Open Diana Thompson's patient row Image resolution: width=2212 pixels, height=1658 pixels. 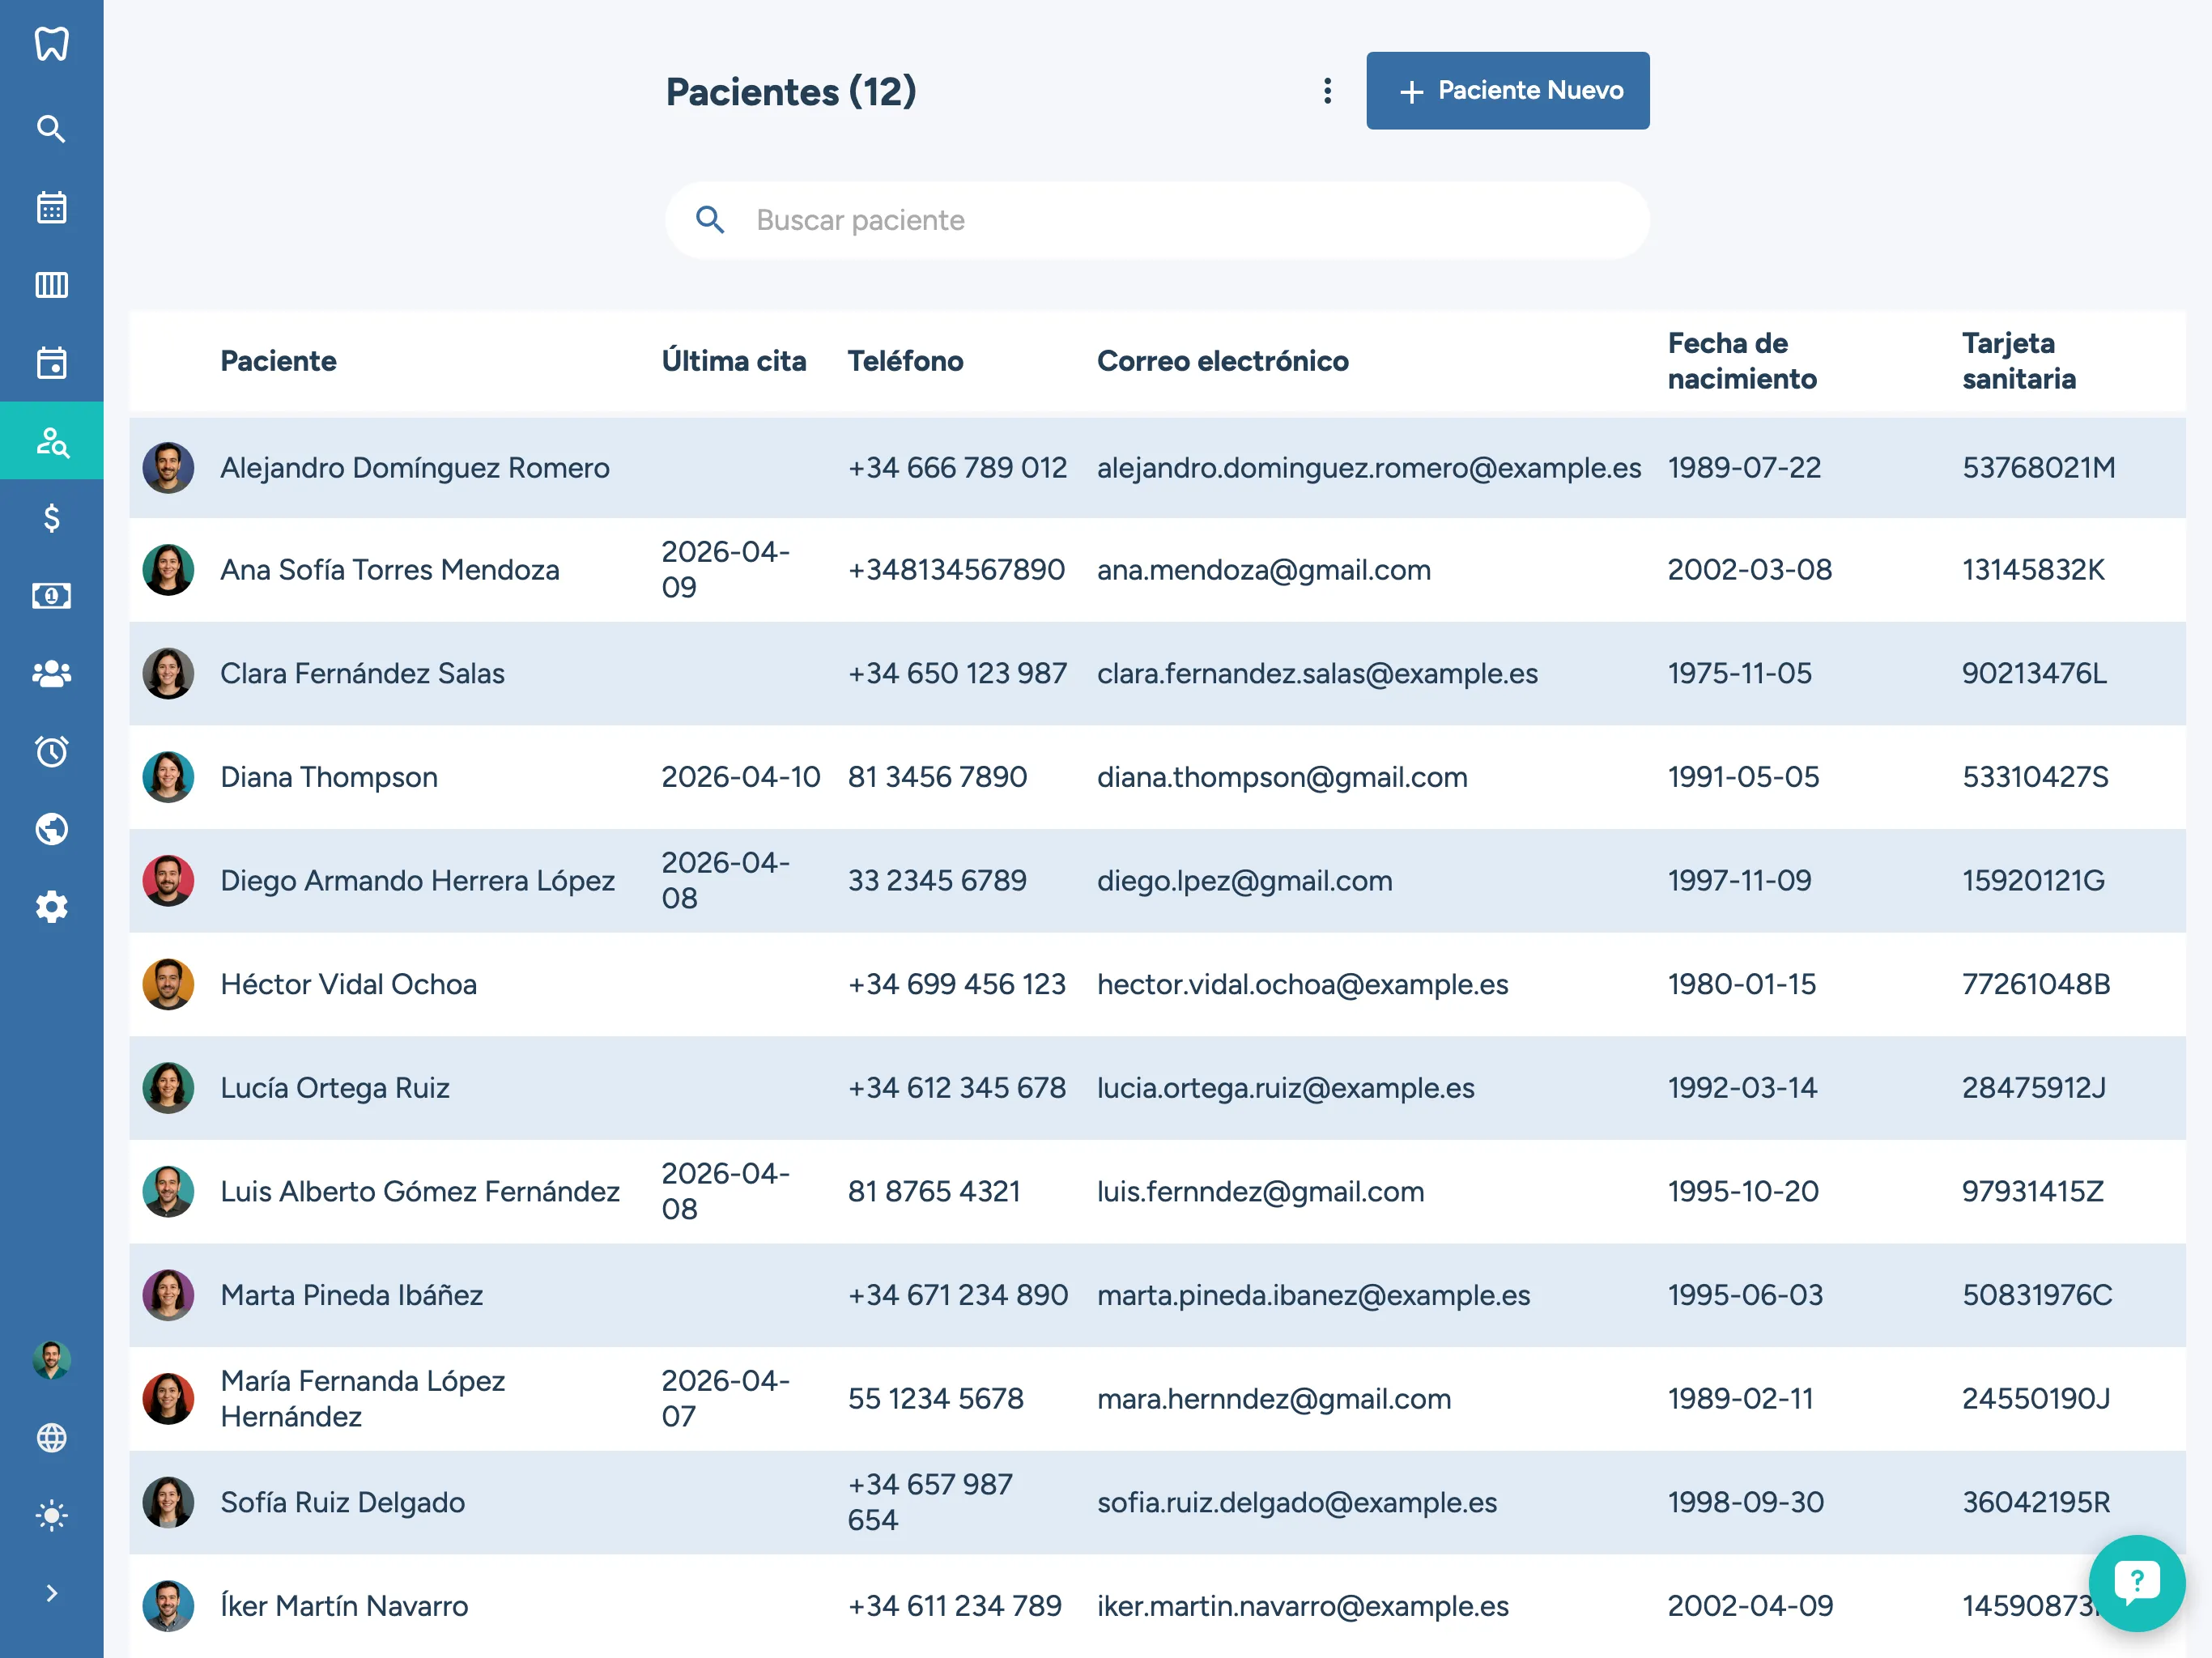[x=329, y=777]
